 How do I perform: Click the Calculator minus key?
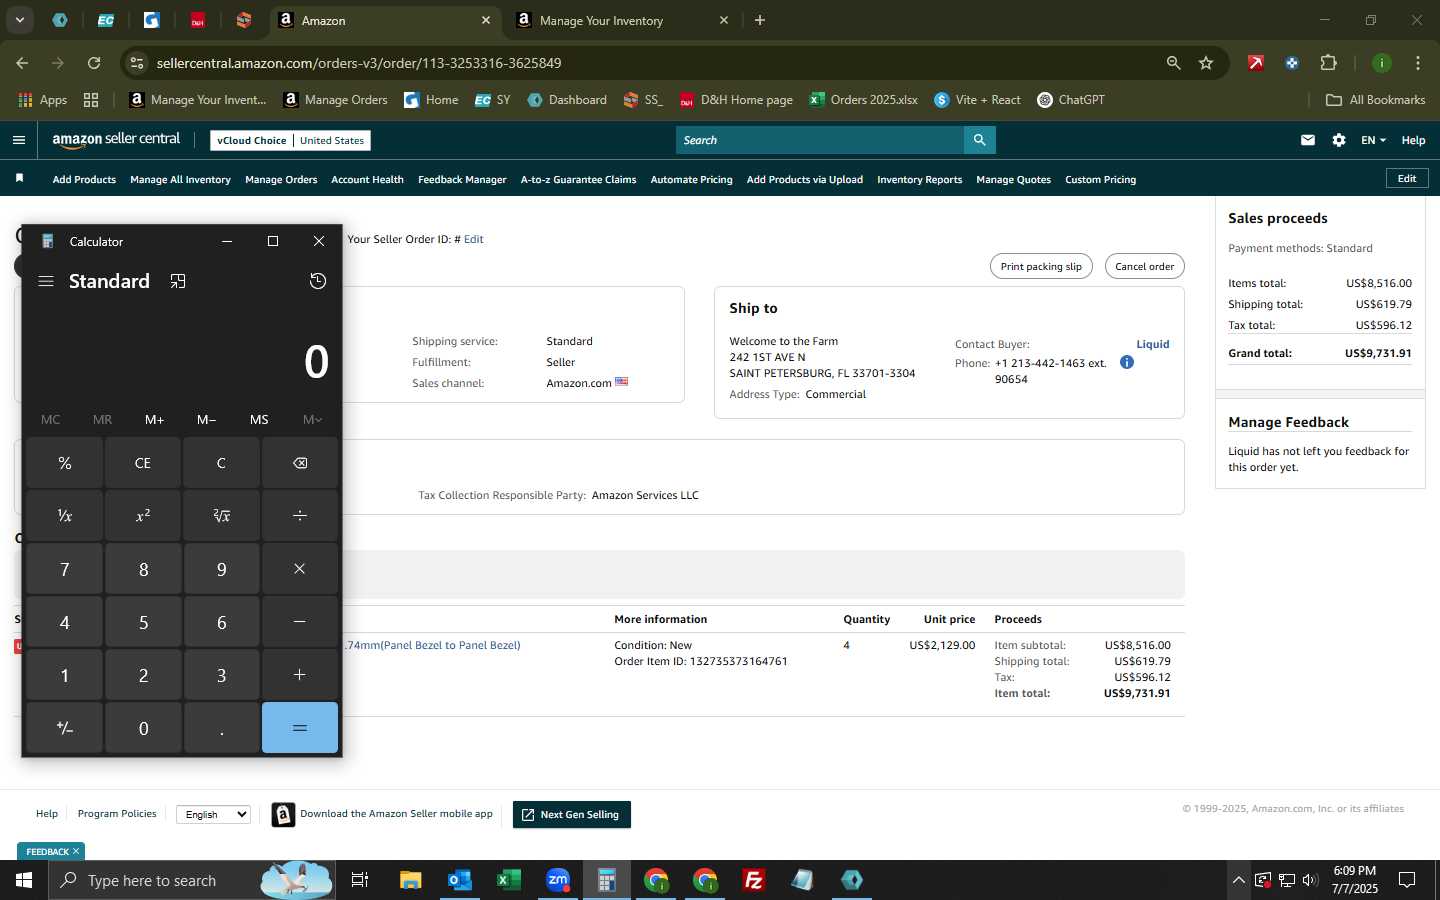[300, 622]
